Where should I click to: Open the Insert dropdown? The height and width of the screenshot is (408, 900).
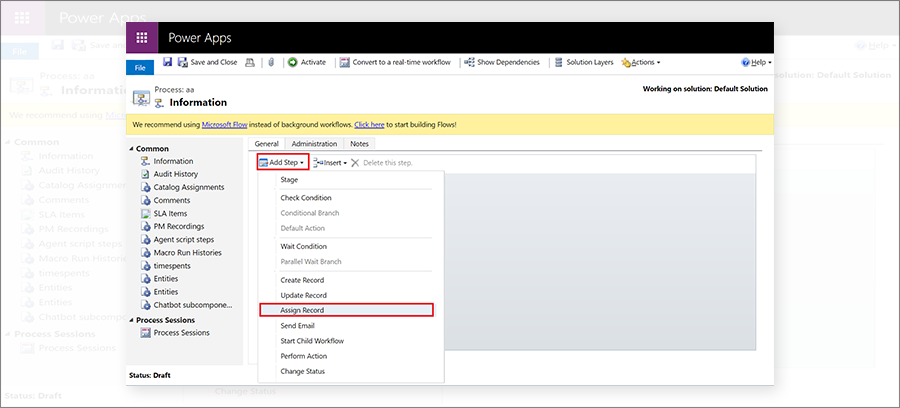pos(331,163)
